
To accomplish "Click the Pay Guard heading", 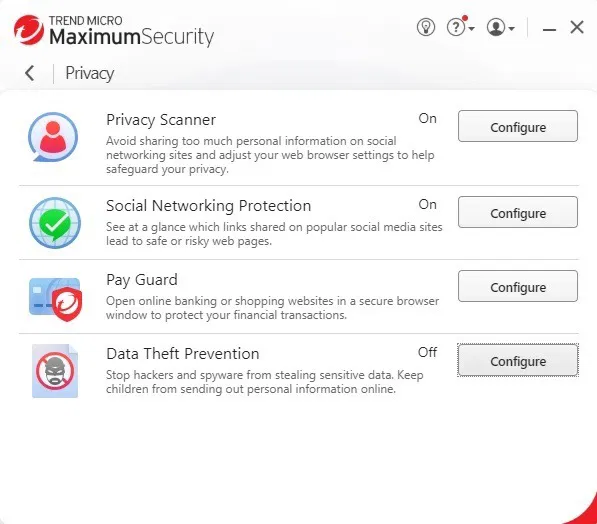I will click(x=142, y=280).
